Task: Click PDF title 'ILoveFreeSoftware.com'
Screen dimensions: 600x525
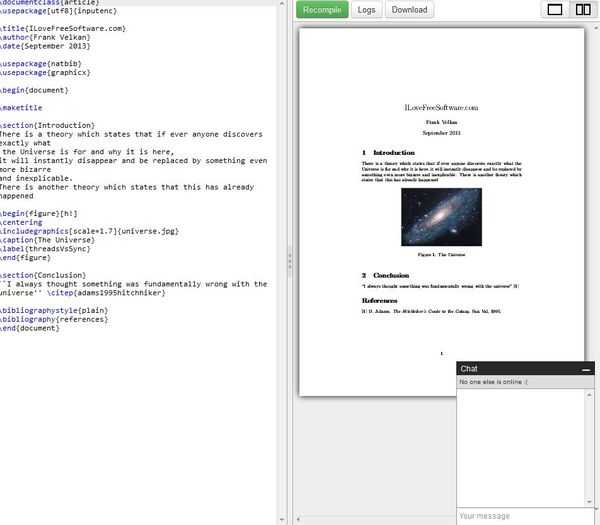Action: [x=441, y=108]
